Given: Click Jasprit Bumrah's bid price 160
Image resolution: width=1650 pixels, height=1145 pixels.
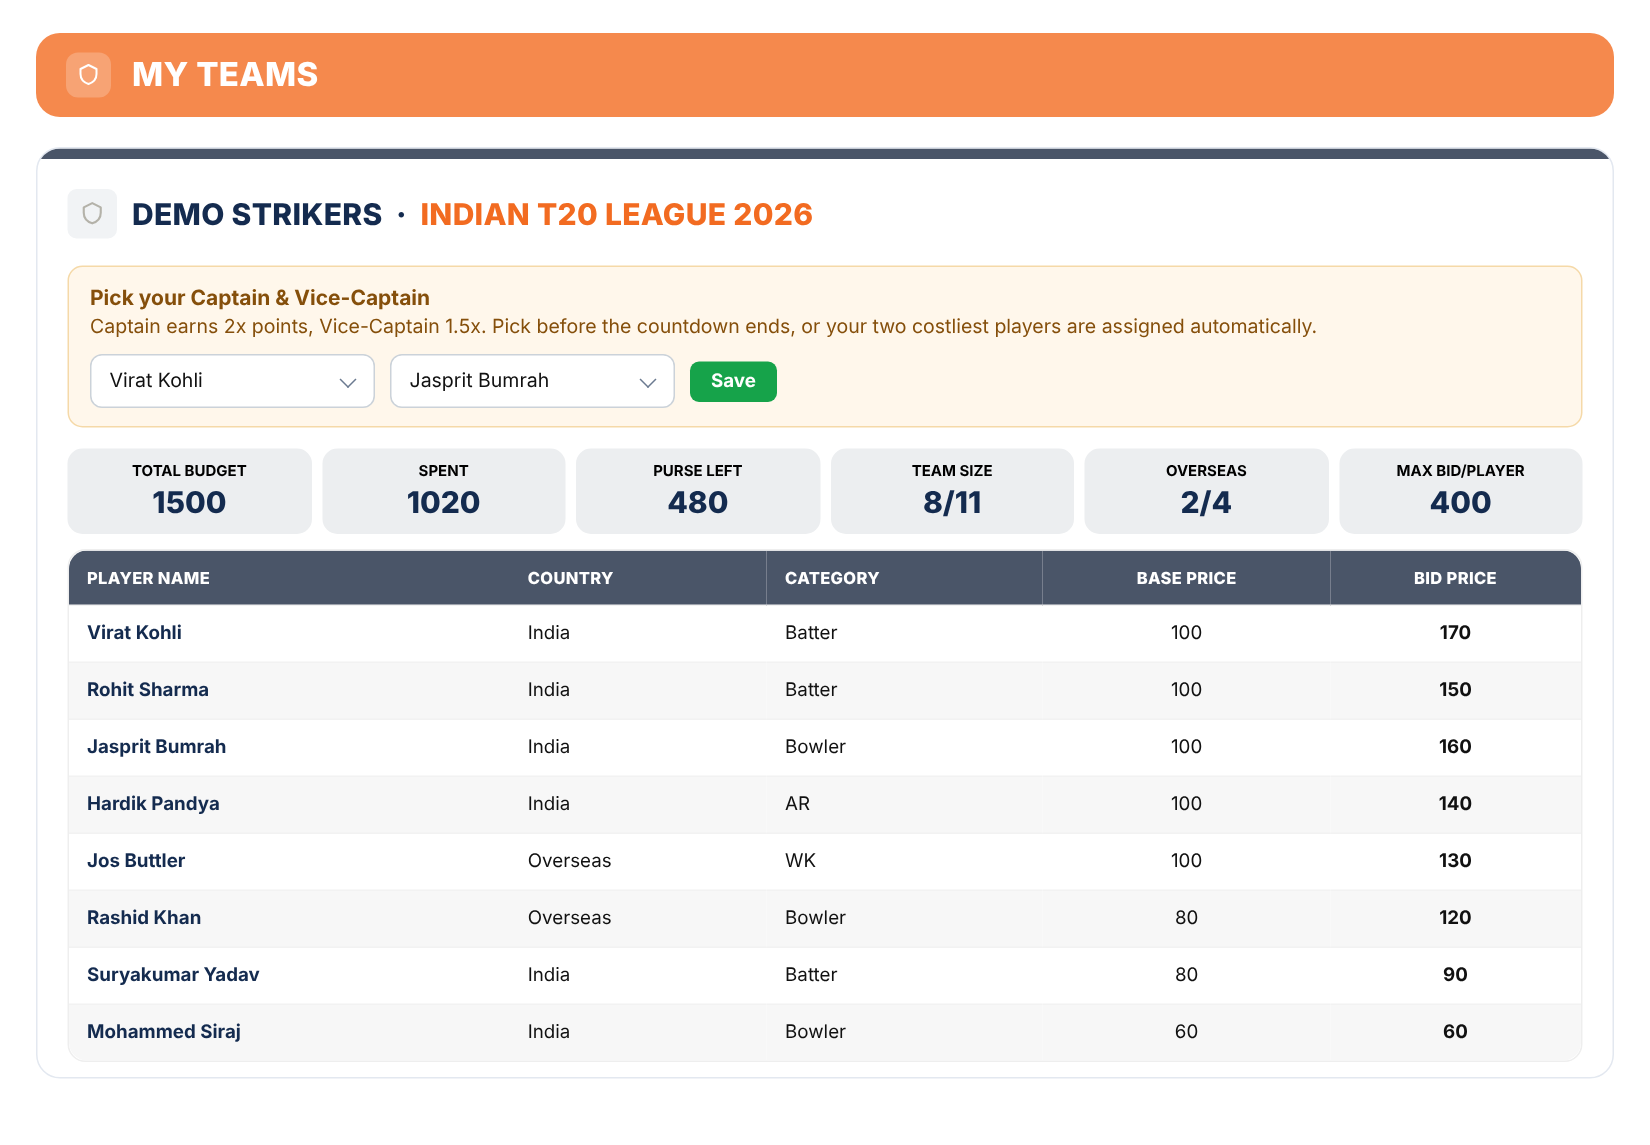Looking at the screenshot, I should tap(1455, 746).
